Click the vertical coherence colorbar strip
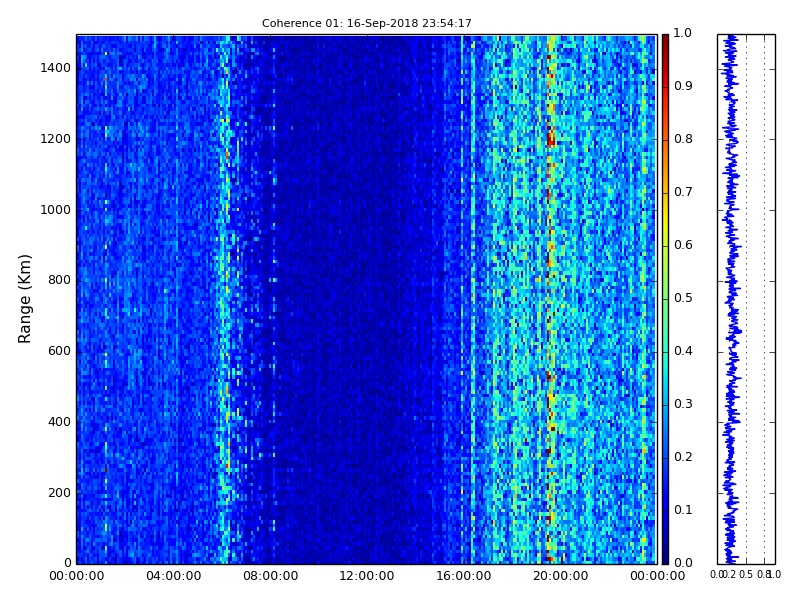Screen dimensions: 800x600 click(665, 299)
